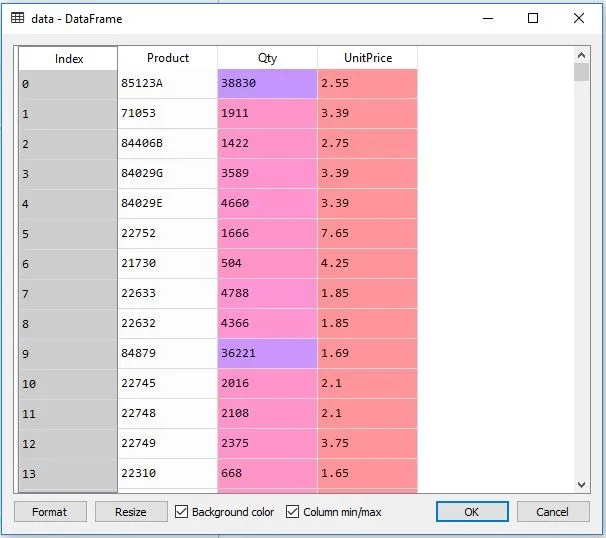606x538 pixels.
Task: Select Qty cell 3589
Action: click(x=267, y=174)
